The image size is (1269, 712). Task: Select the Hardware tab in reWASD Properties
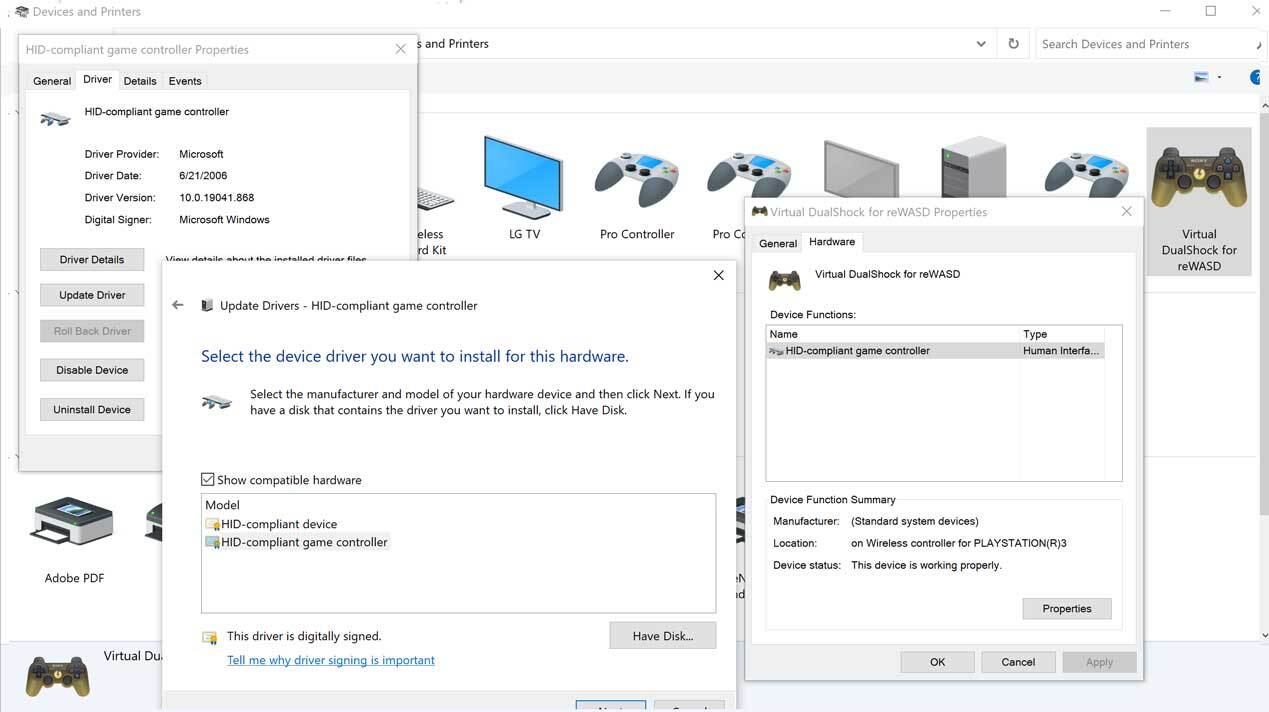832,242
